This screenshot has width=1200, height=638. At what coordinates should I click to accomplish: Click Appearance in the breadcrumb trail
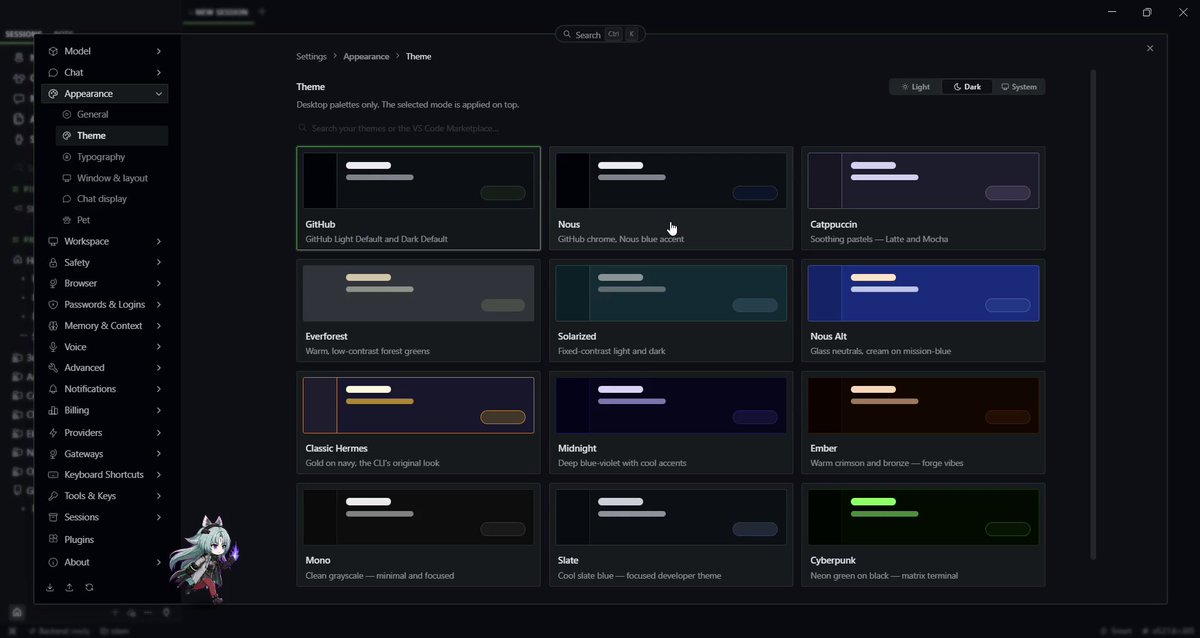(x=366, y=57)
